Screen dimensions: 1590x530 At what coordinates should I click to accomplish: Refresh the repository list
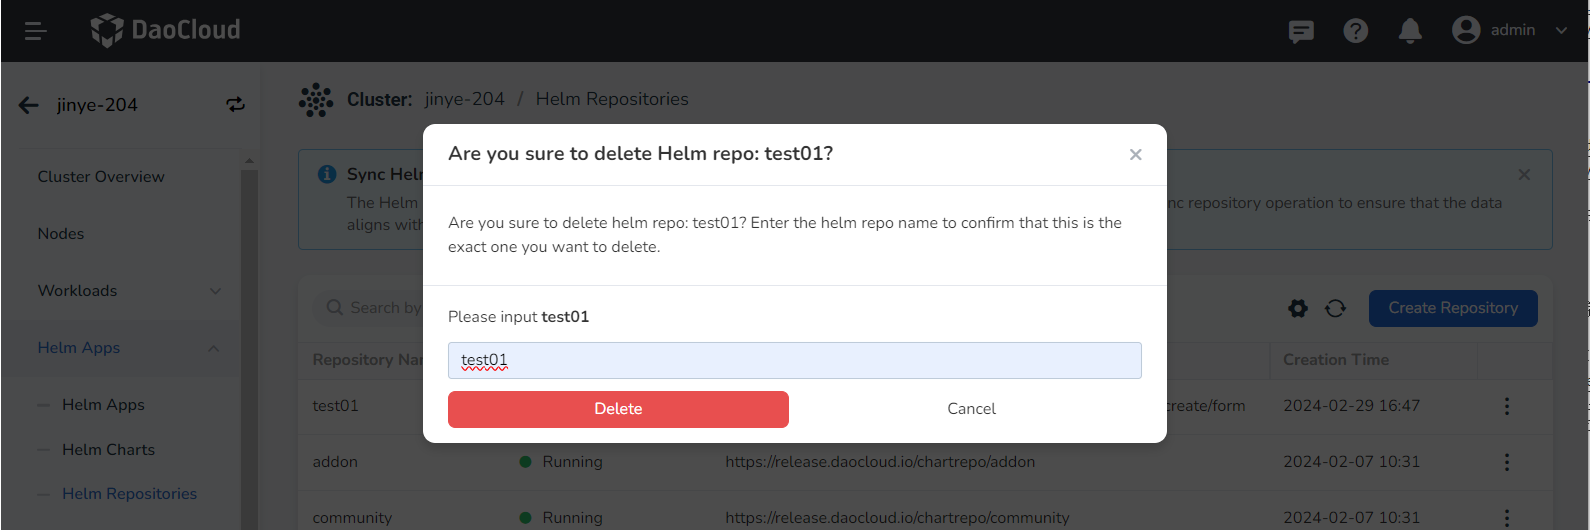point(1335,308)
